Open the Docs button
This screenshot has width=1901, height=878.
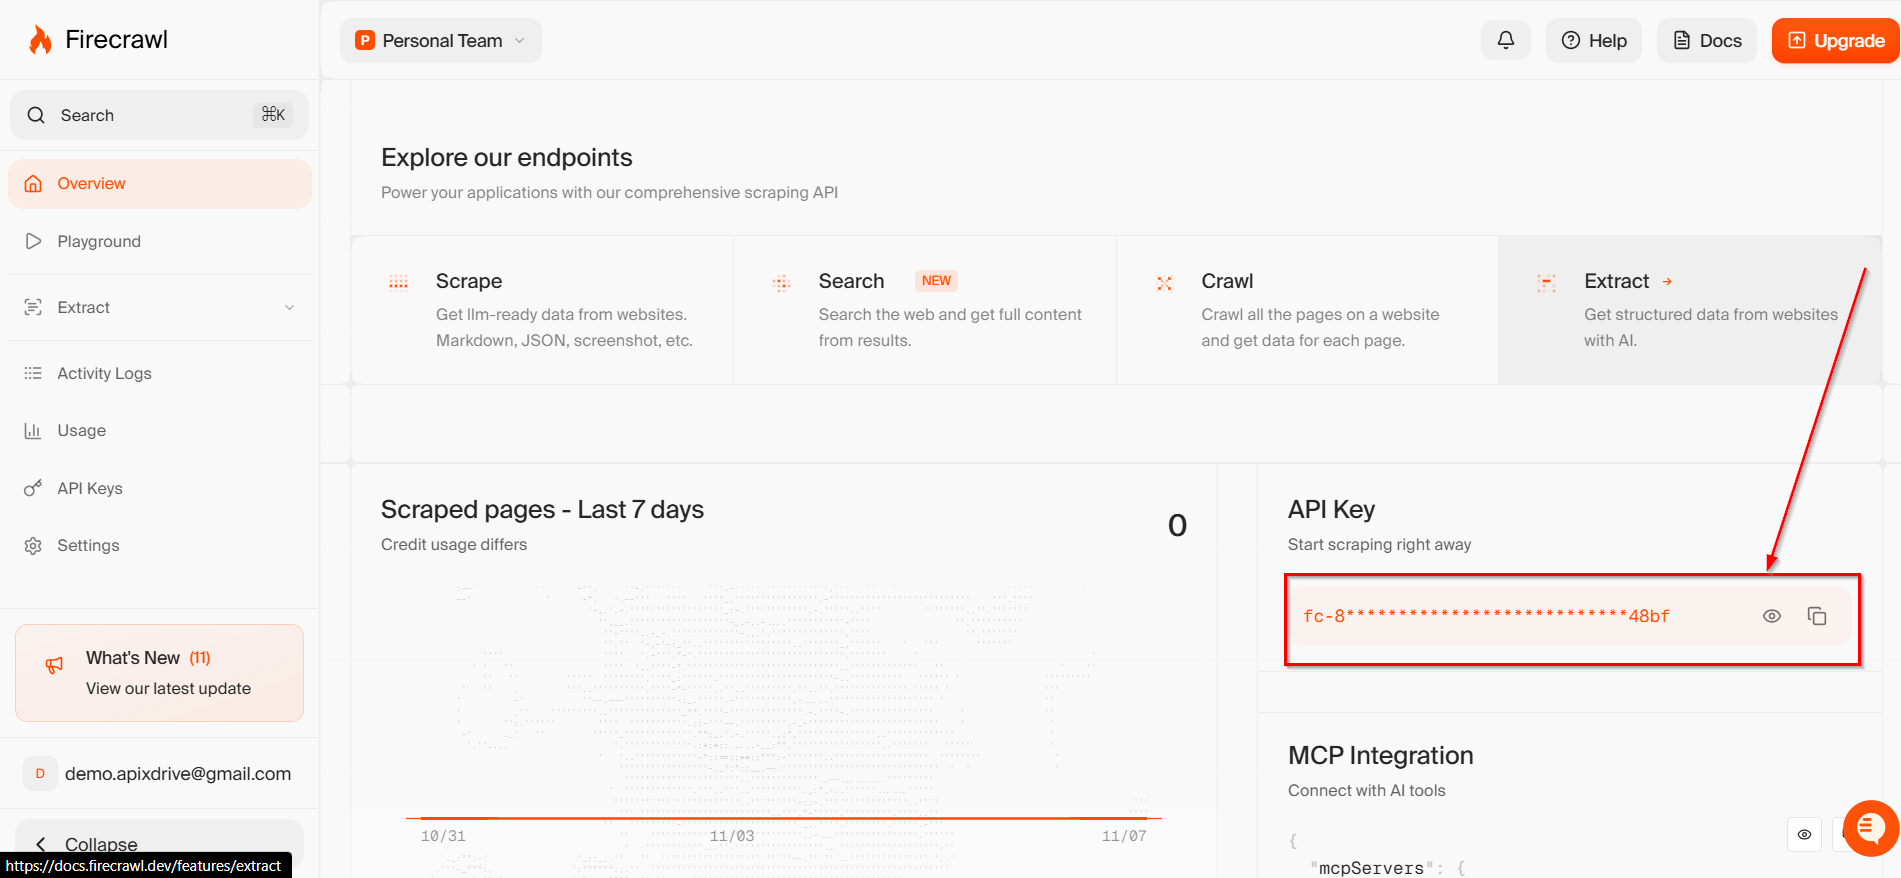1707,40
